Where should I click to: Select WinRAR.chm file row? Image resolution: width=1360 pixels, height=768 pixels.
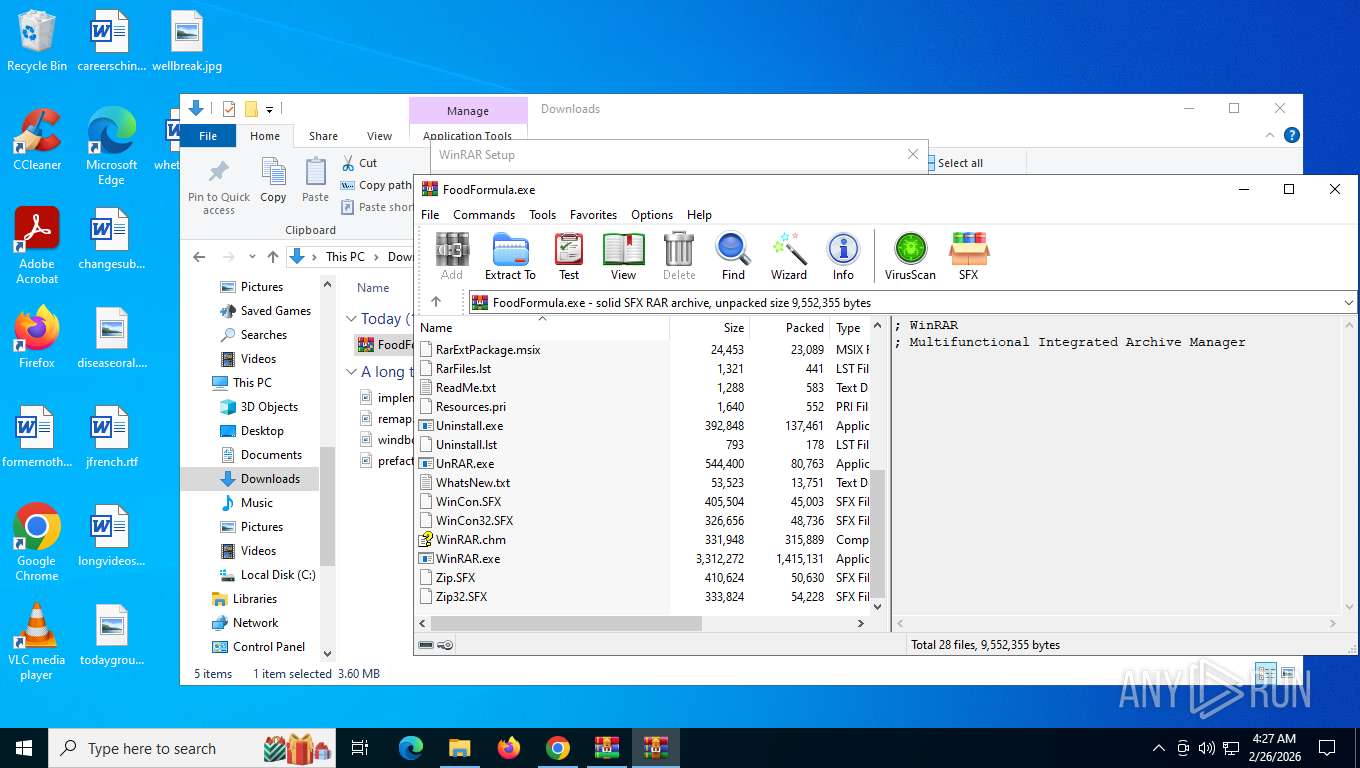point(644,540)
